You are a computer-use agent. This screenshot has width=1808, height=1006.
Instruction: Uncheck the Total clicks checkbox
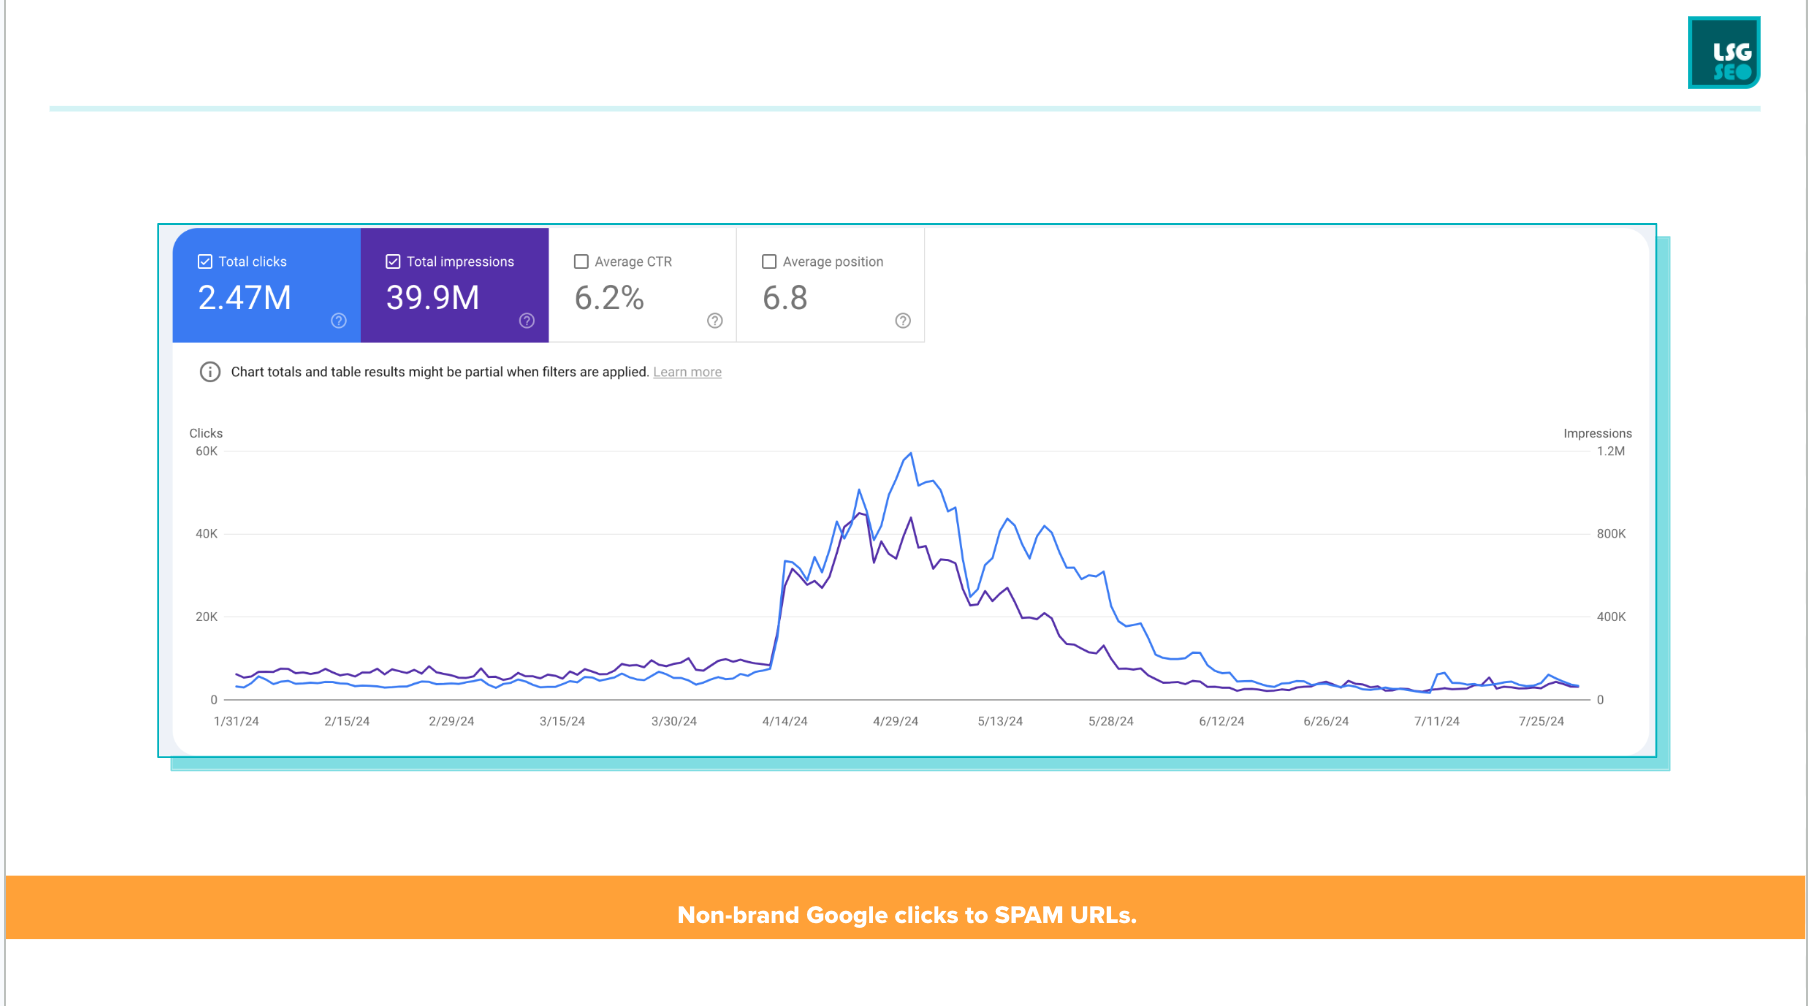click(x=205, y=262)
